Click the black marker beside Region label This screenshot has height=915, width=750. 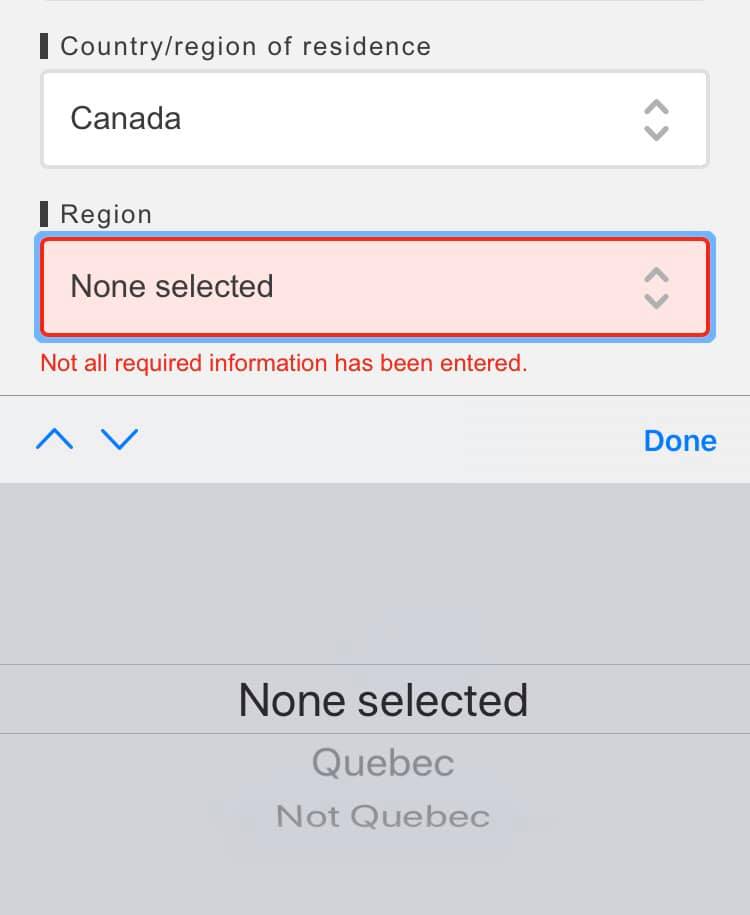coord(44,214)
